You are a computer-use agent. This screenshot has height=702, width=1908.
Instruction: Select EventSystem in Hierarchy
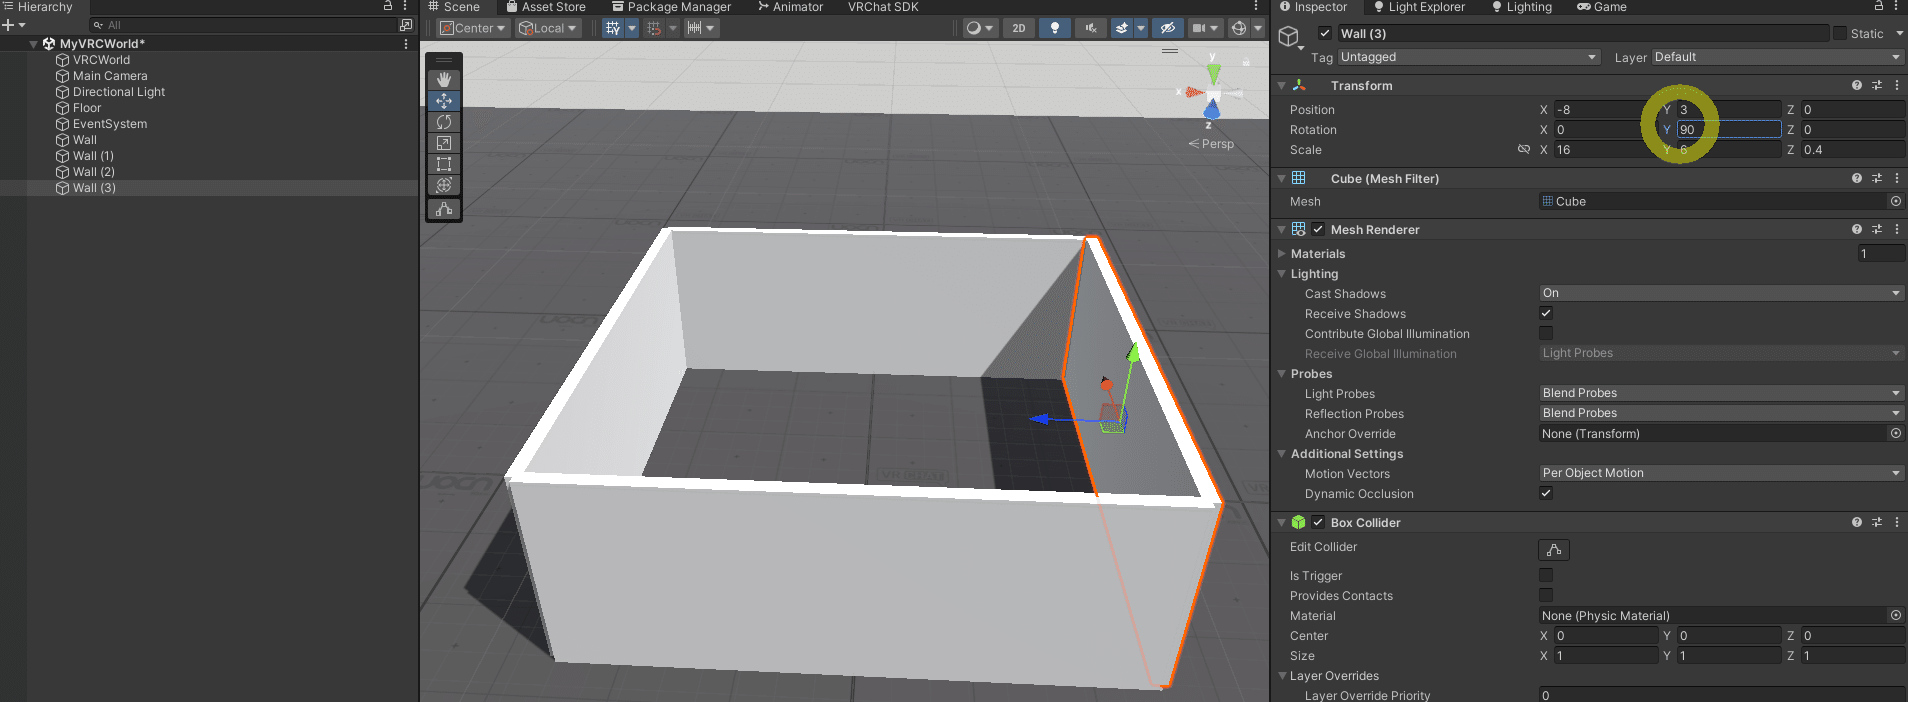(x=110, y=124)
